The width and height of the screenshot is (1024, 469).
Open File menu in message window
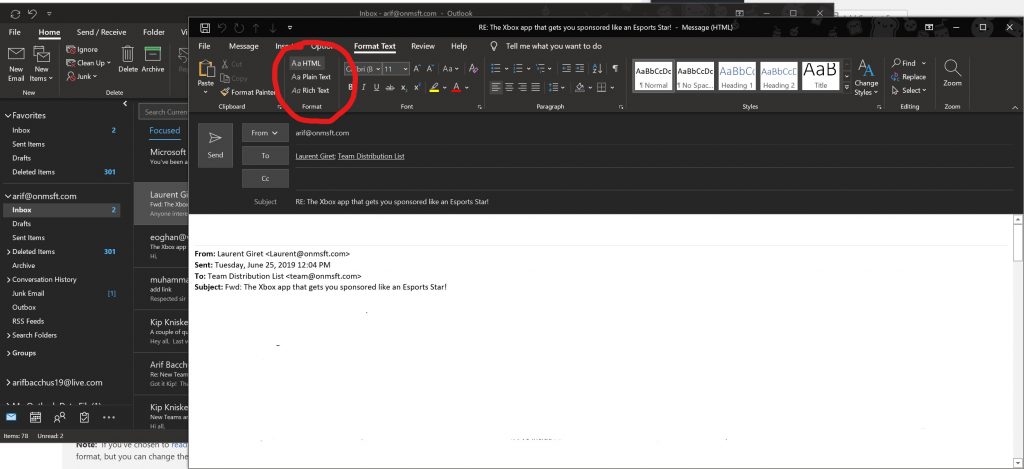204,46
